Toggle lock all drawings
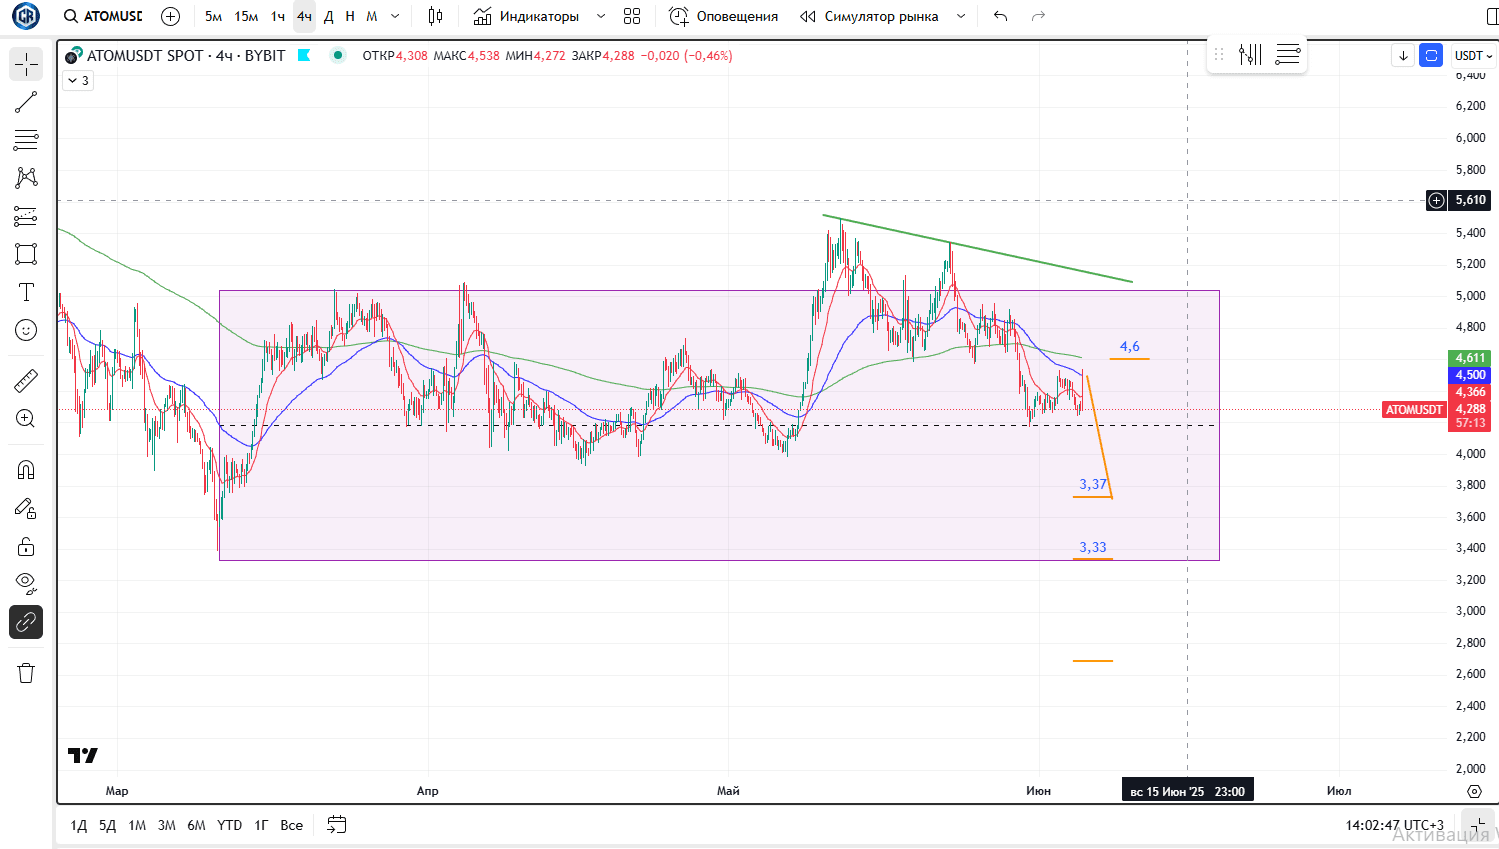Viewport: 1499px width, 849px height. tap(26, 546)
